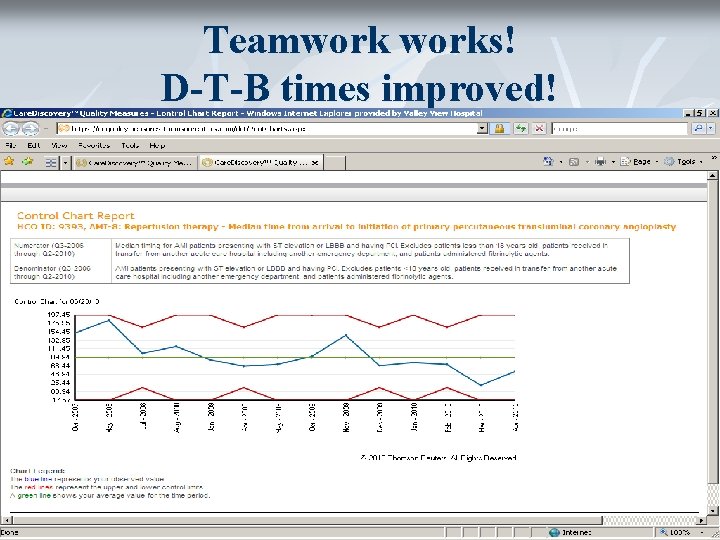The height and width of the screenshot is (540, 720).
Task: Click the 'Control Chart Report' heading
Action: coord(76,216)
